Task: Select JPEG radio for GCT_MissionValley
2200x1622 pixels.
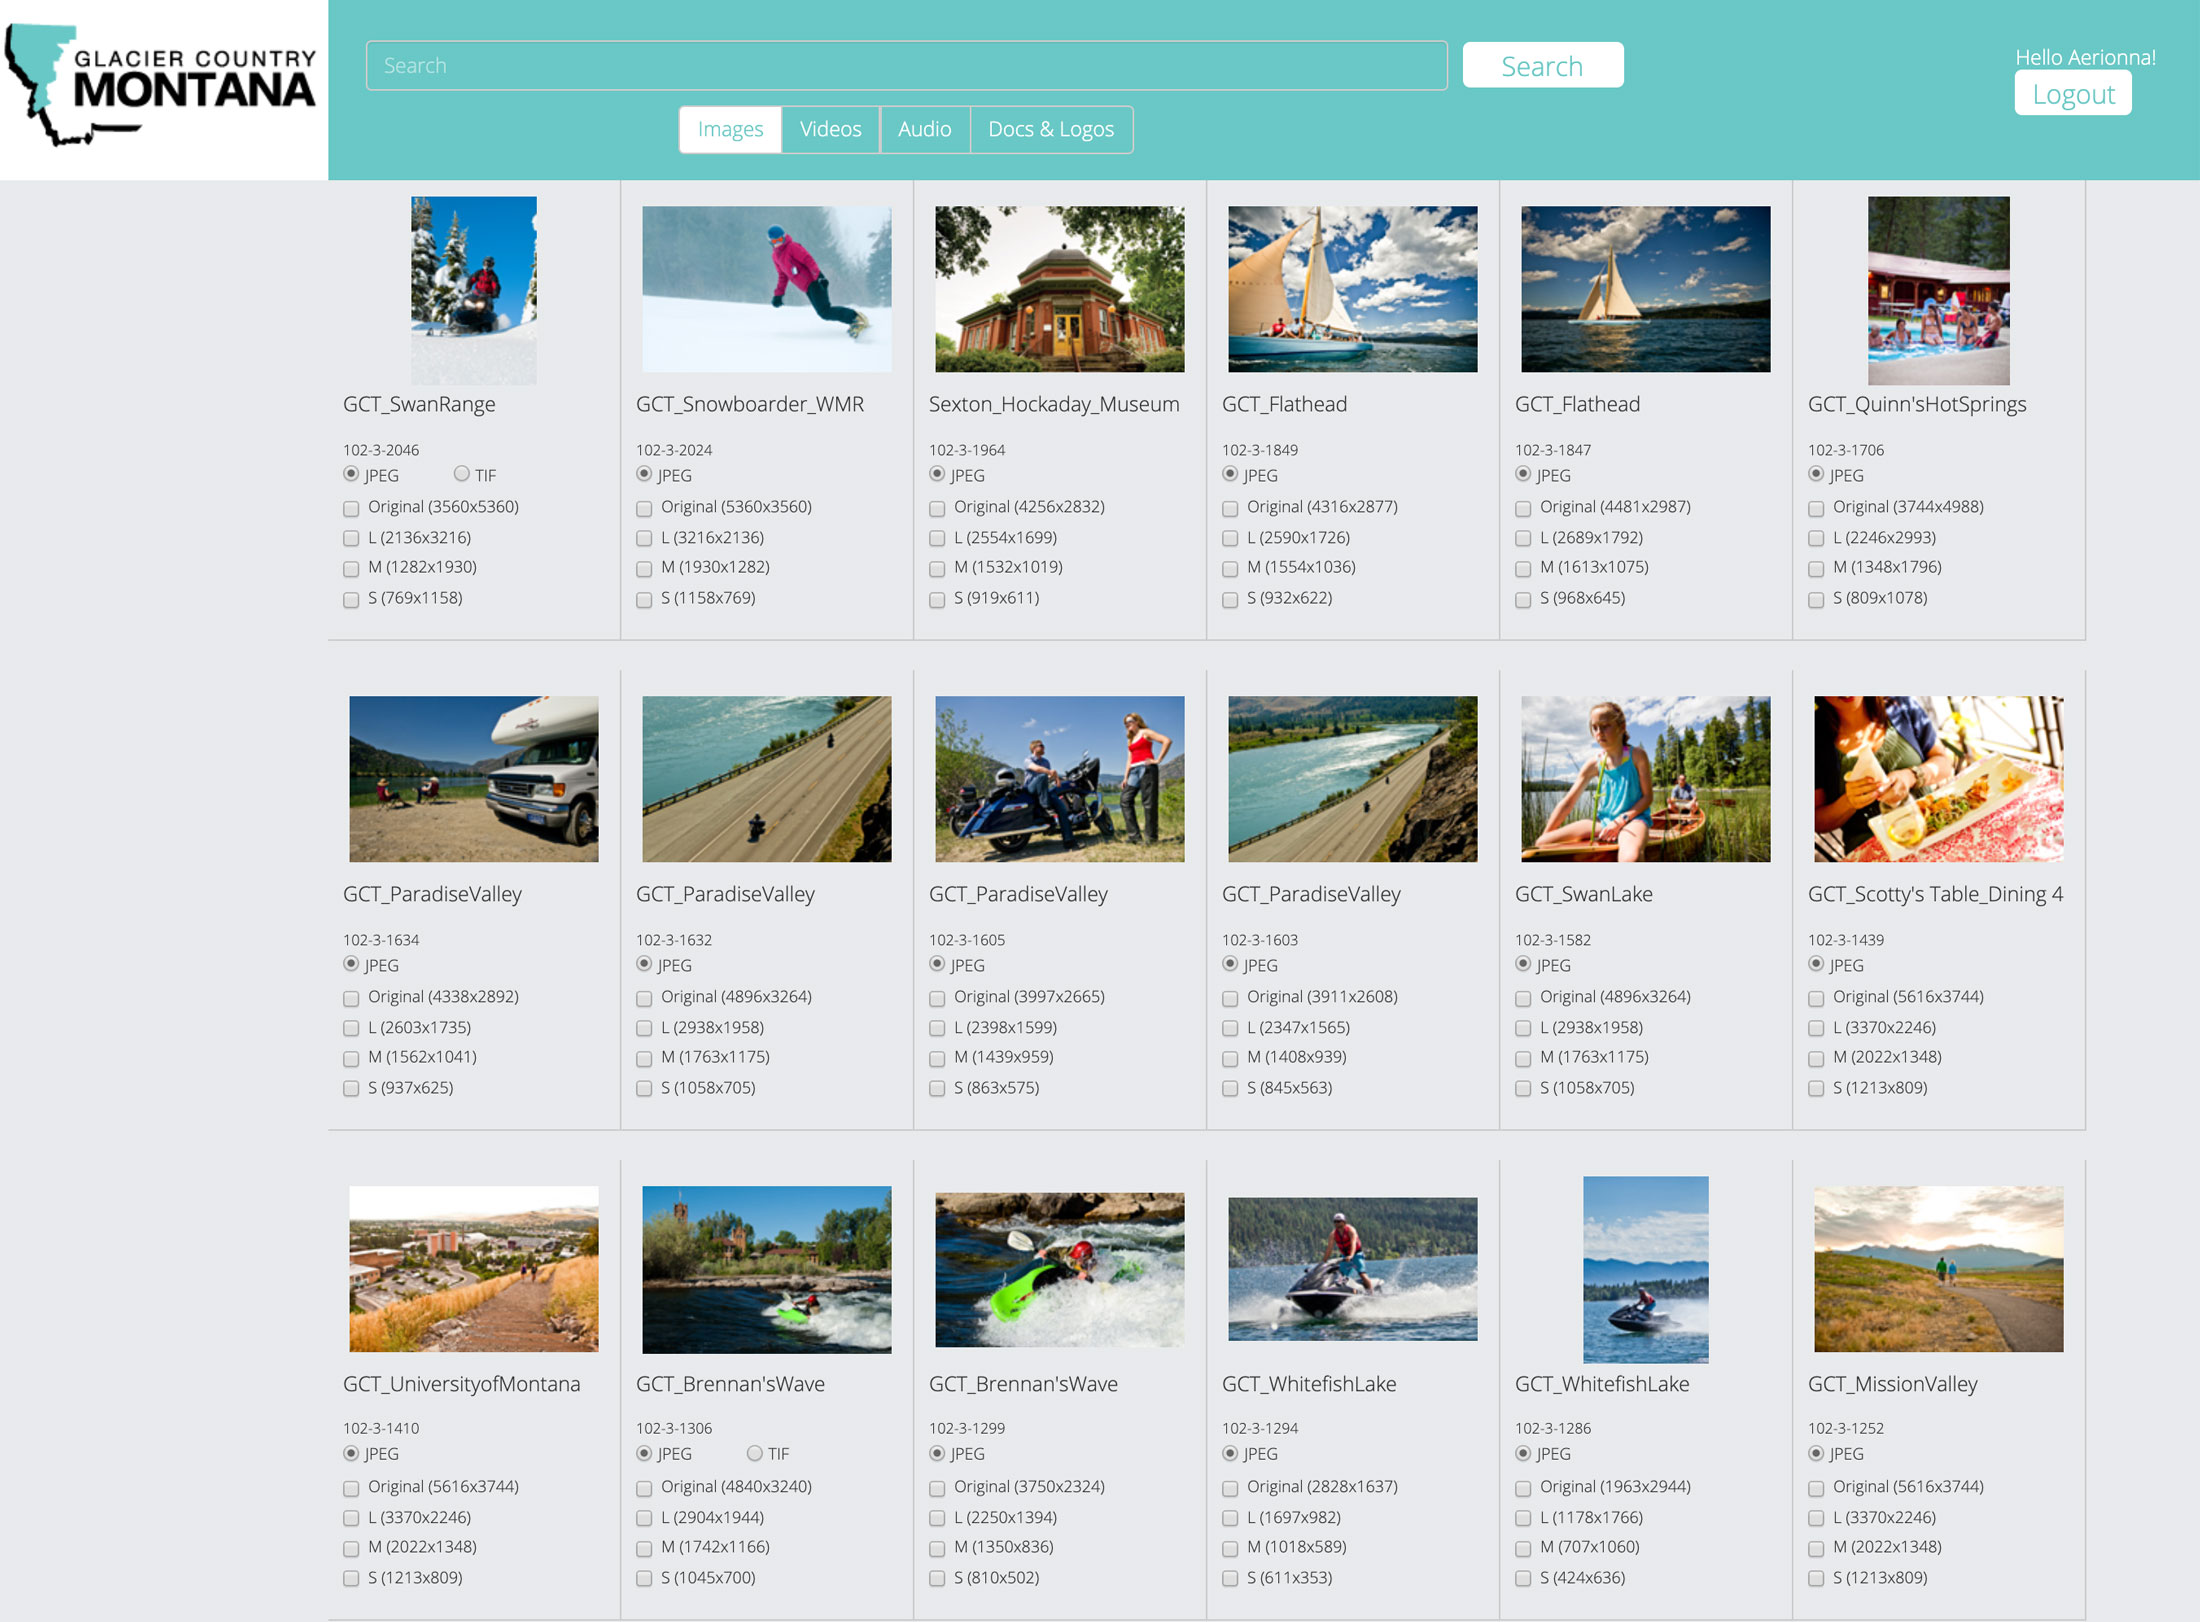Action: (1816, 1453)
